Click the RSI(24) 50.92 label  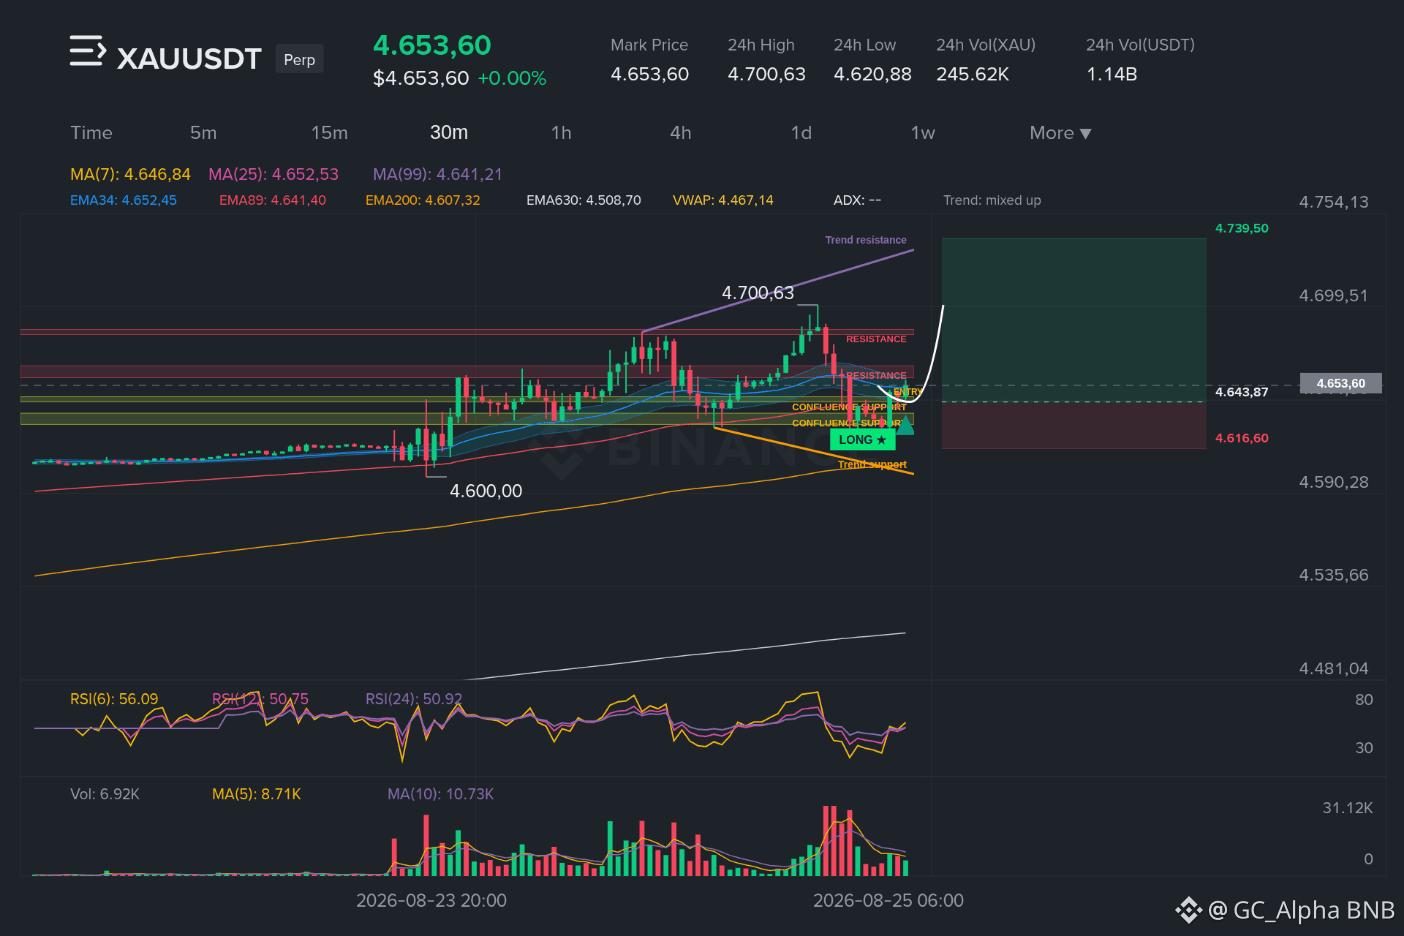tap(414, 699)
